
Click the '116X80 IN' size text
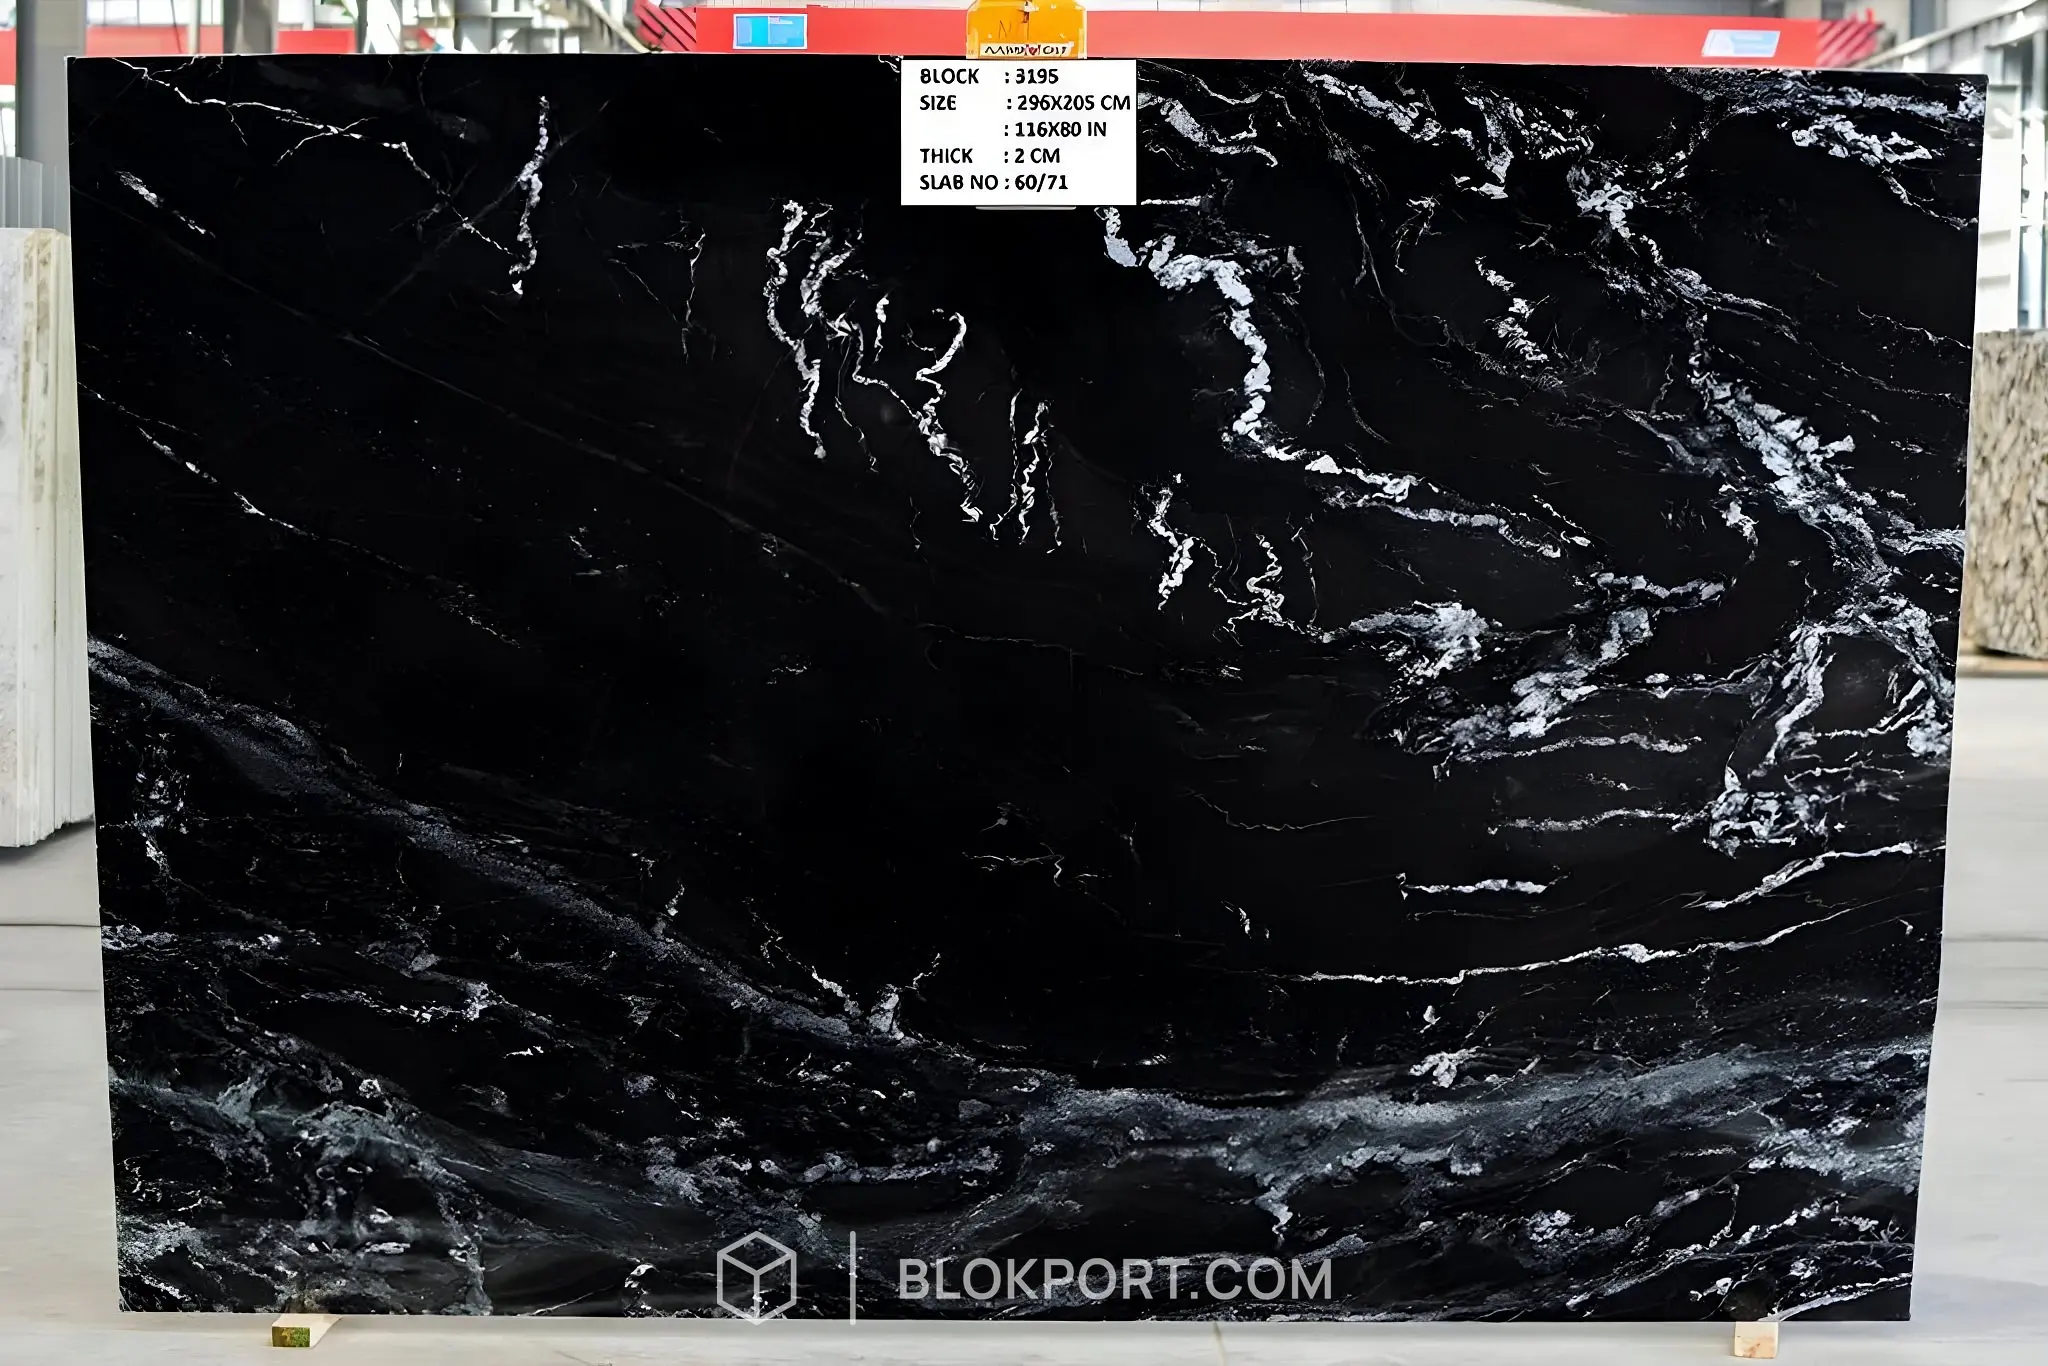(1061, 129)
